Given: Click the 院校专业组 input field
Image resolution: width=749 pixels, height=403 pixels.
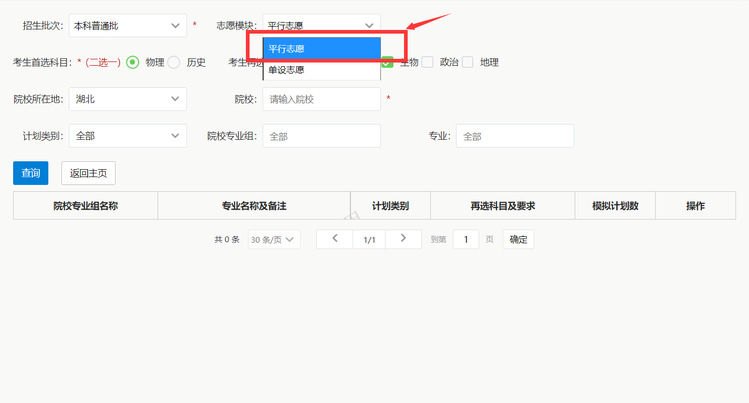Looking at the screenshot, I should click(321, 136).
